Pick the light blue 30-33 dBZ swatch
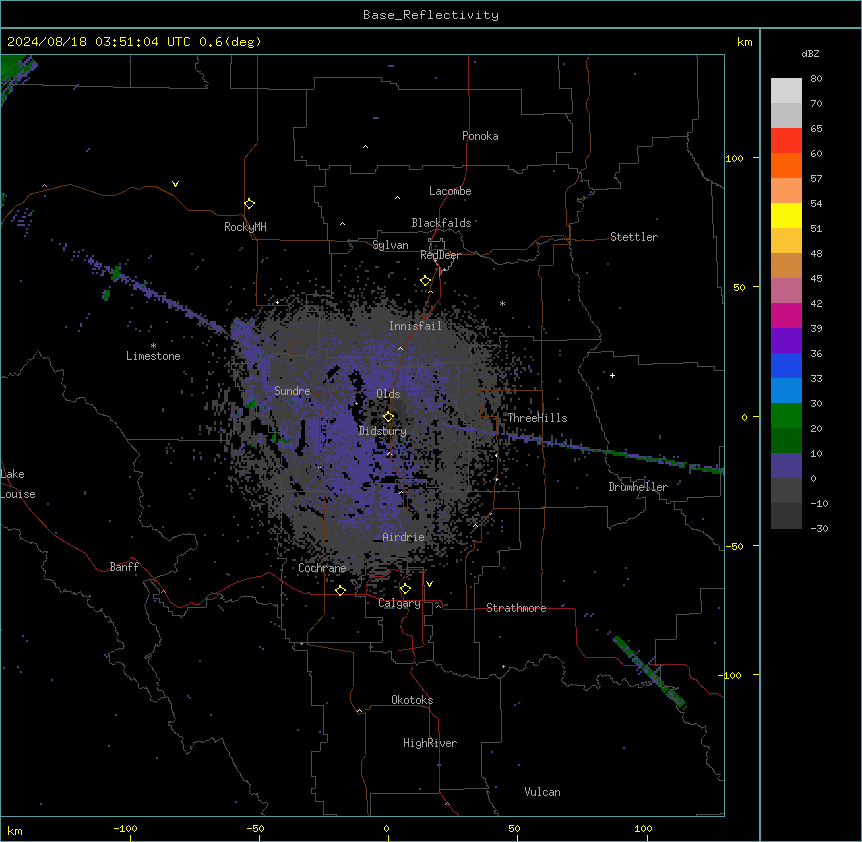 [786, 391]
